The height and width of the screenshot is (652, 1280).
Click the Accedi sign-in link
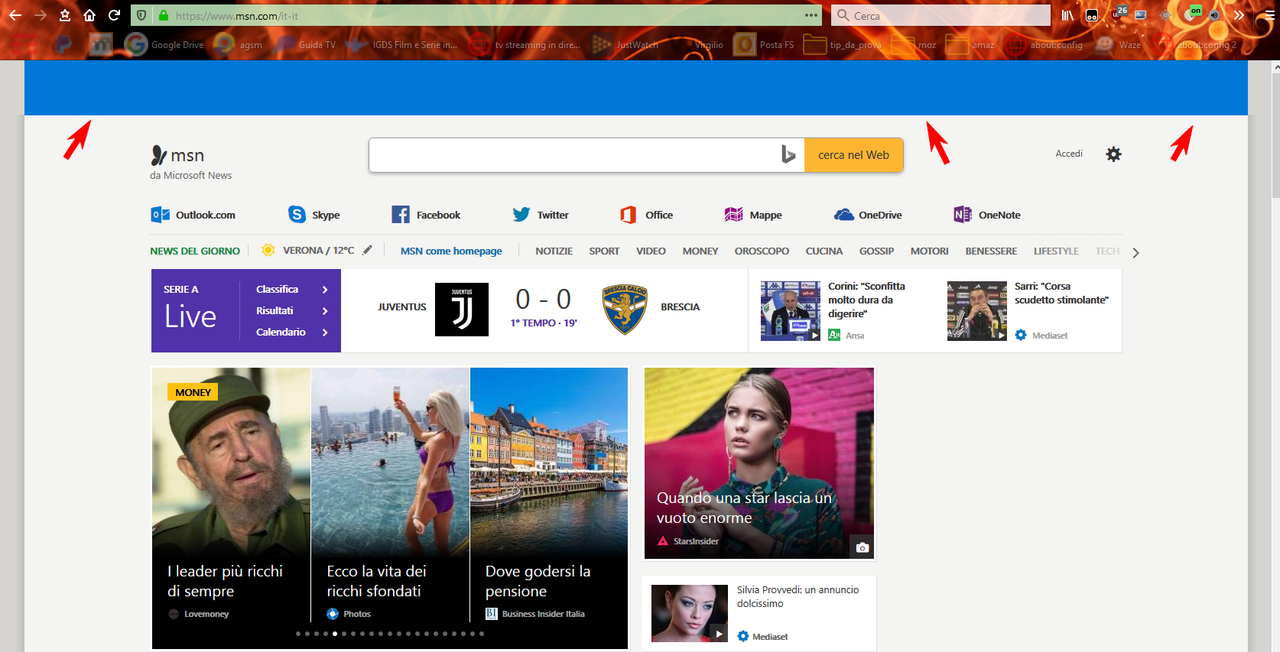[1069, 154]
